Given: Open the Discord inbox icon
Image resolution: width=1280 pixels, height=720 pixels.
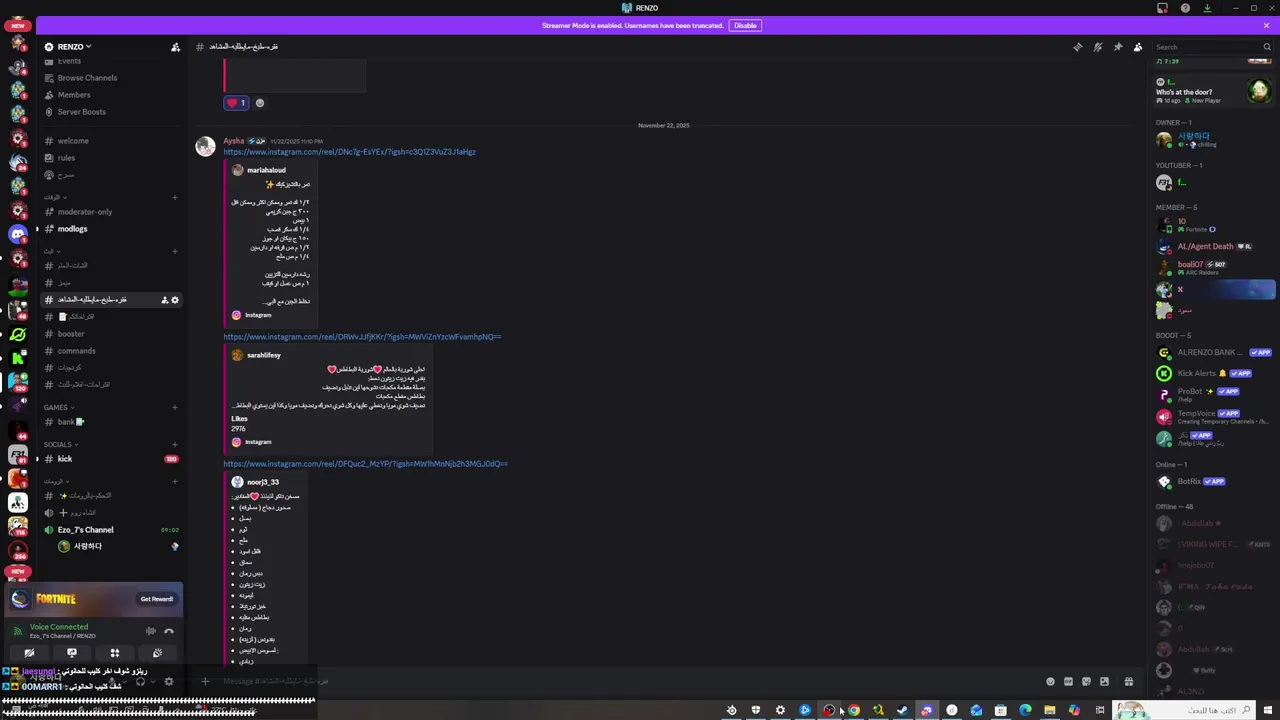Looking at the screenshot, I should (x=1162, y=8).
